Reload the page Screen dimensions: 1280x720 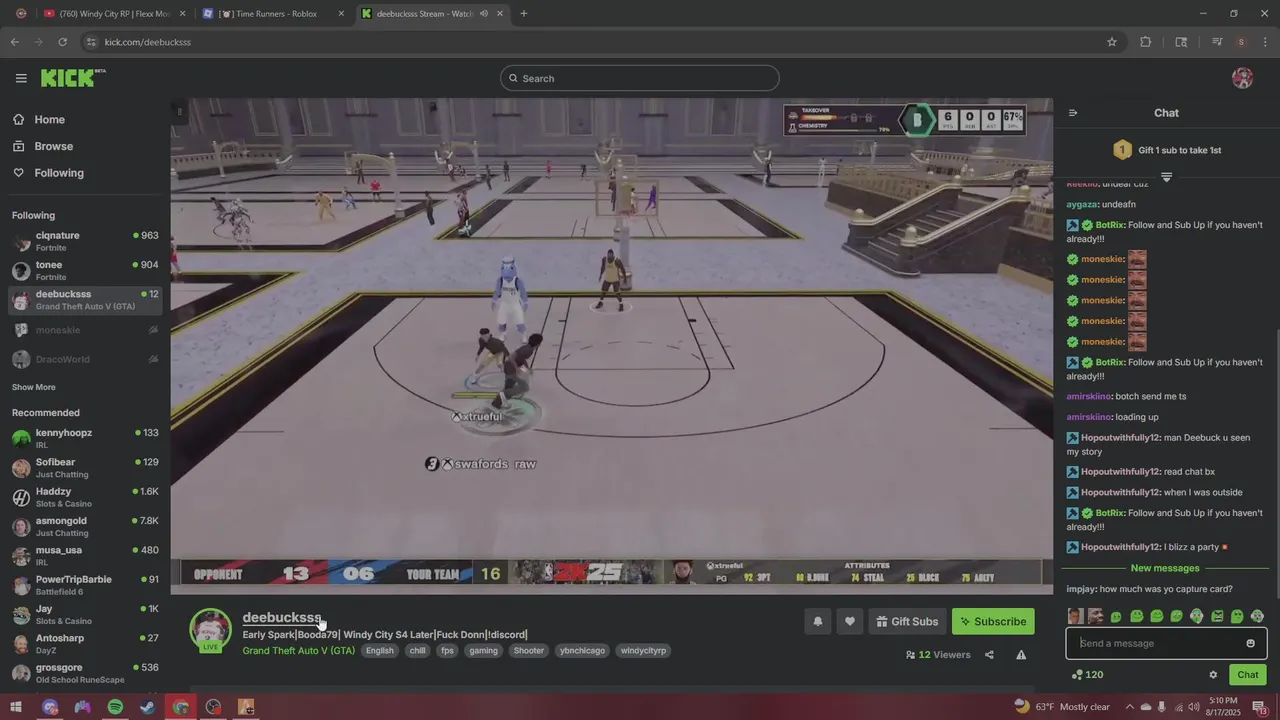coord(62,42)
